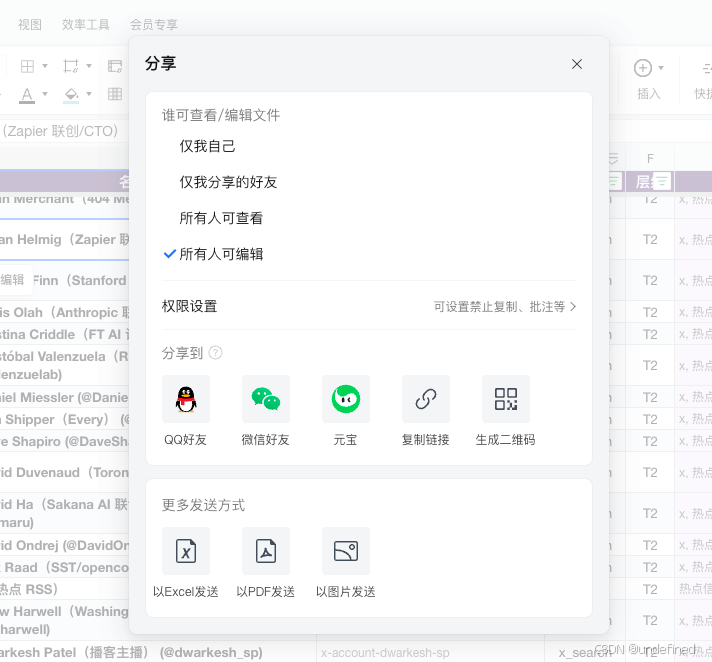Viewport: 712px width, 662px height.
Task: Click the table style icon beside merge cells
Action: (x=115, y=66)
